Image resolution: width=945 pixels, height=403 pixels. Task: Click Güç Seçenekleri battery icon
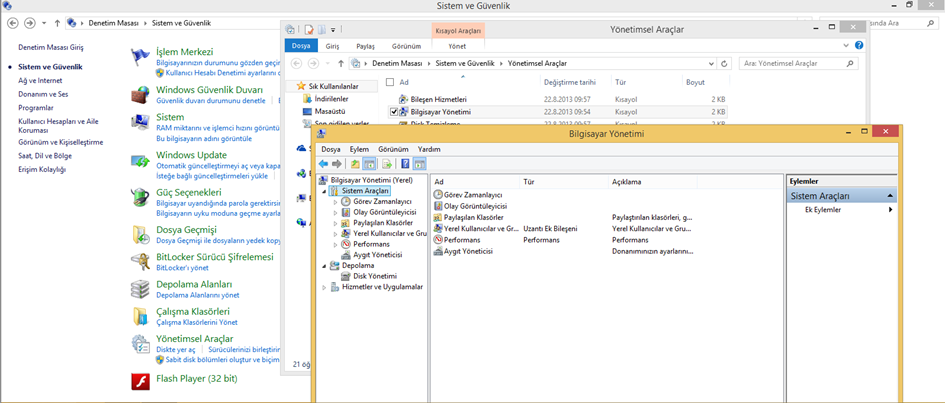(140, 197)
